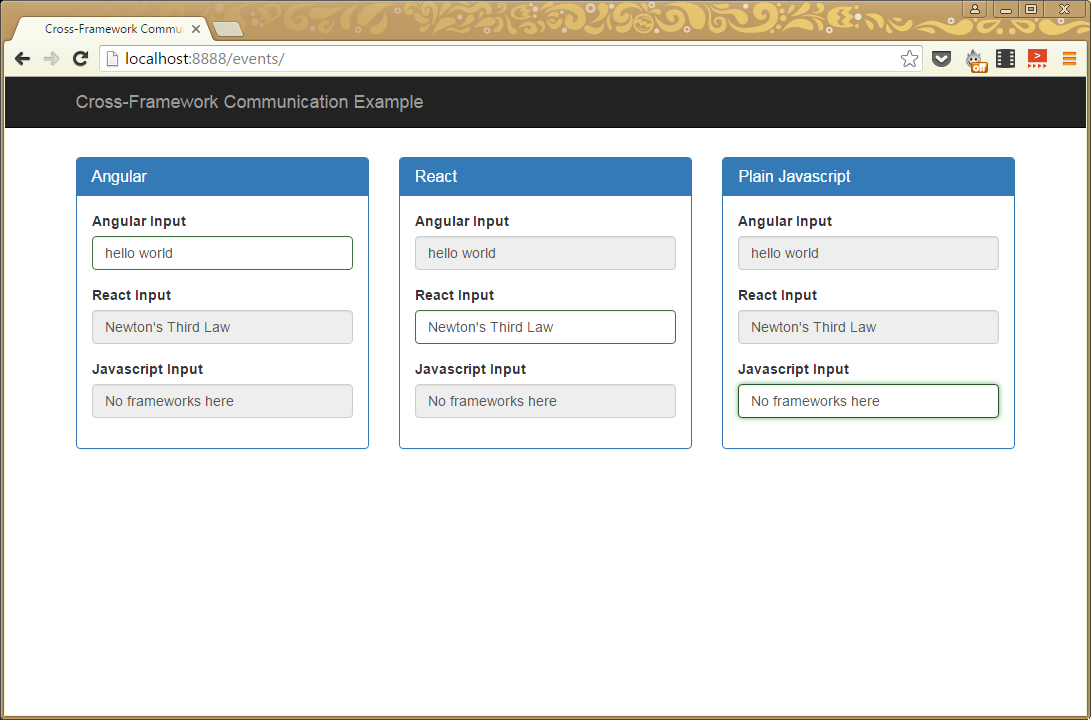Click the Pocket extension icon
The width and height of the screenshot is (1091, 720).
click(941, 59)
